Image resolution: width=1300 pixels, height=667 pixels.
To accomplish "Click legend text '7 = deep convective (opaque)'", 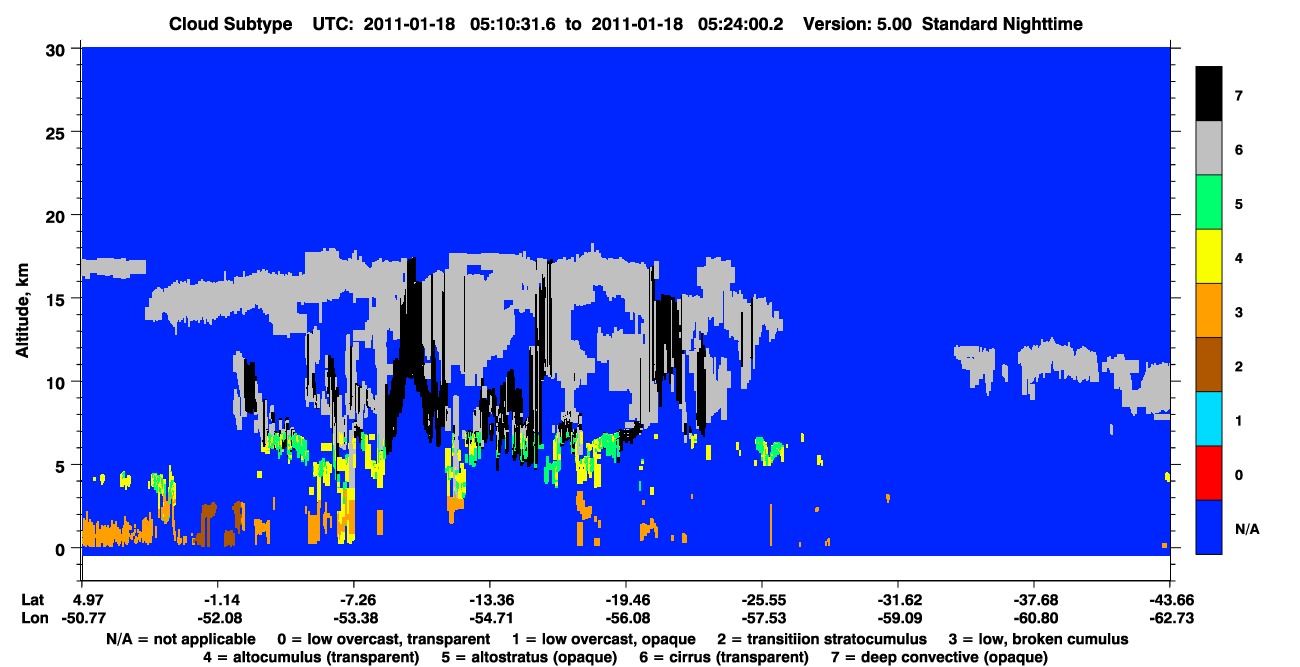I will tap(941, 657).
